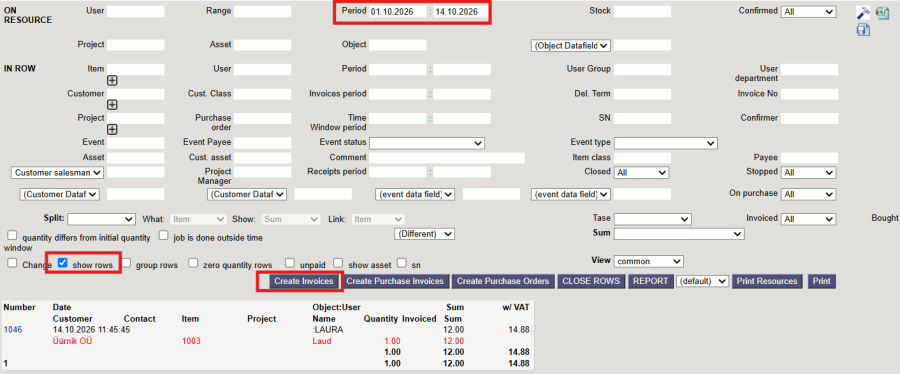Expand the Split dropdown
This screenshot has width=900, height=374.
click(x=102, y=219)
